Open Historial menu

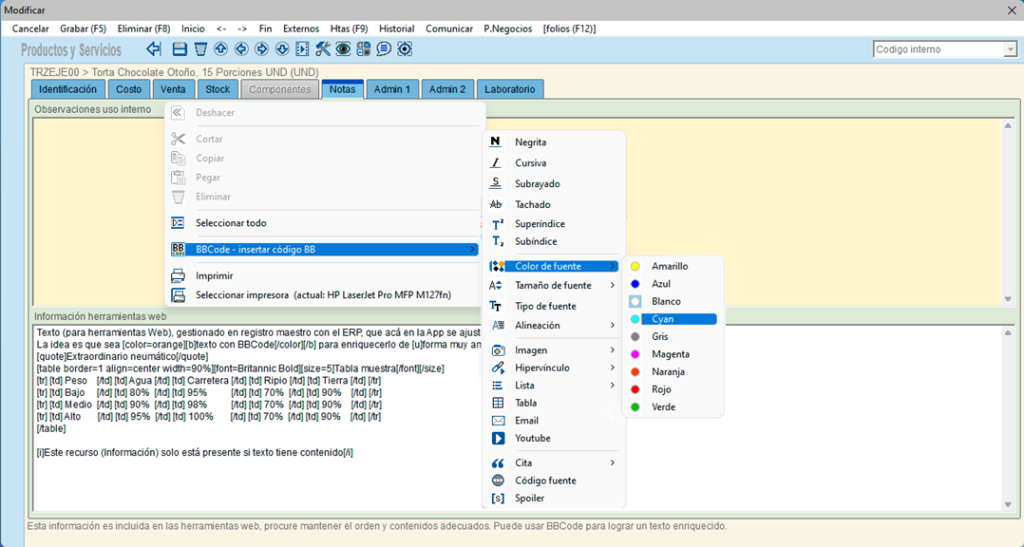[x=397, y=29]
